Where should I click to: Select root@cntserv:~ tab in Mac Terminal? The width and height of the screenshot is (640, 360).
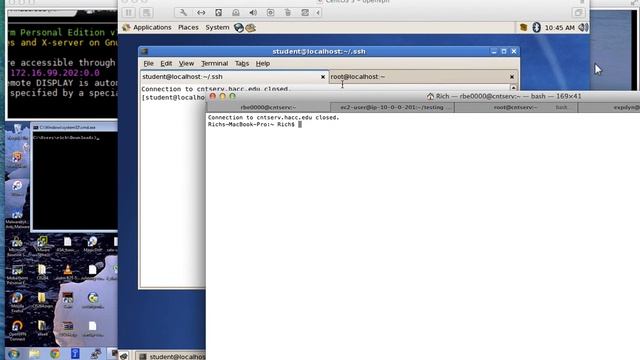click(x=516, y=107)
